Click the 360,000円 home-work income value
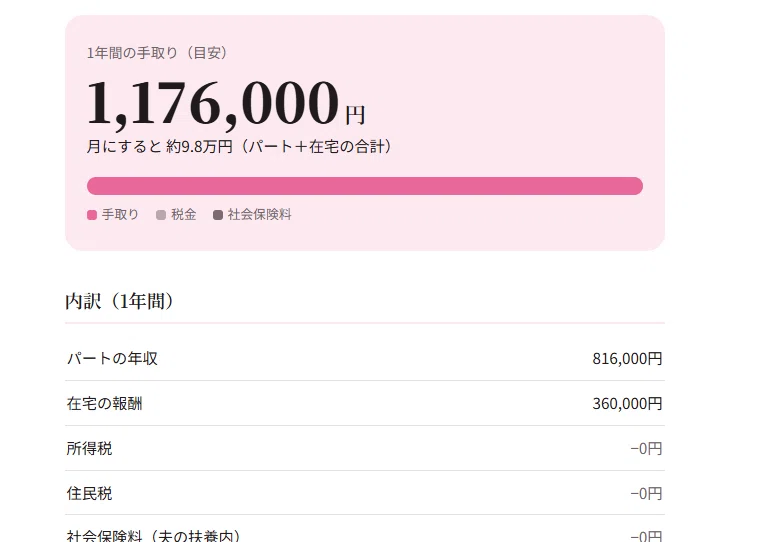 point(627,404)
